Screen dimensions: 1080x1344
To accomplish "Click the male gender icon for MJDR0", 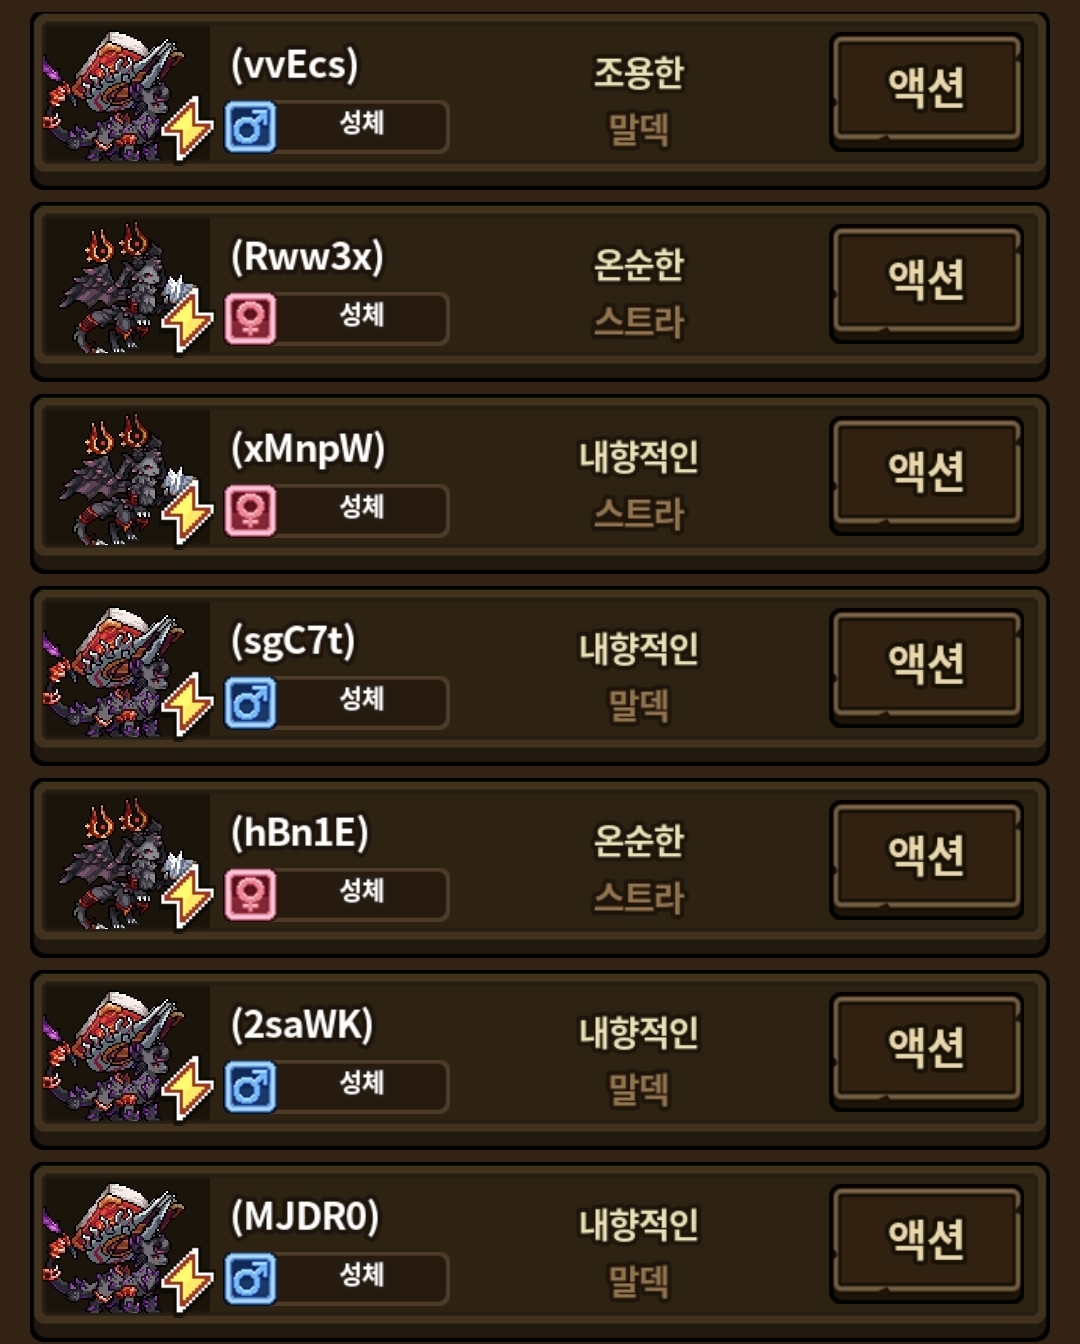I will pyautogui.click(x=250, y=1279).
